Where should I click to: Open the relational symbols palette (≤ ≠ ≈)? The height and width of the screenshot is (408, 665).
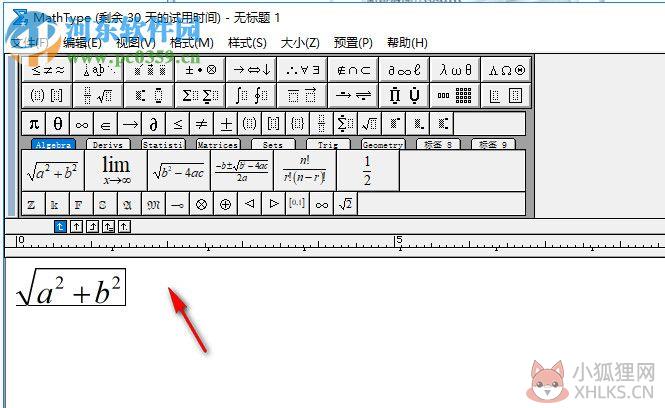pos(47,70)
